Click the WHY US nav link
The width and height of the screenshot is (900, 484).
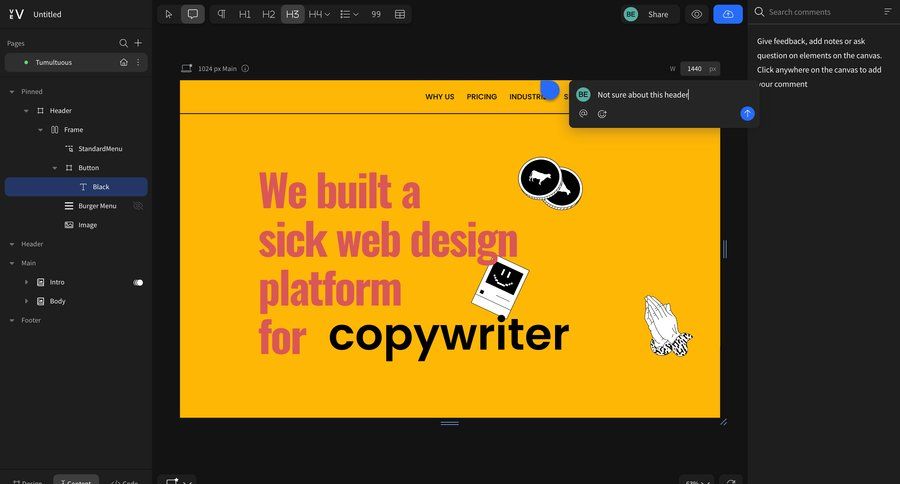[440, 97]
